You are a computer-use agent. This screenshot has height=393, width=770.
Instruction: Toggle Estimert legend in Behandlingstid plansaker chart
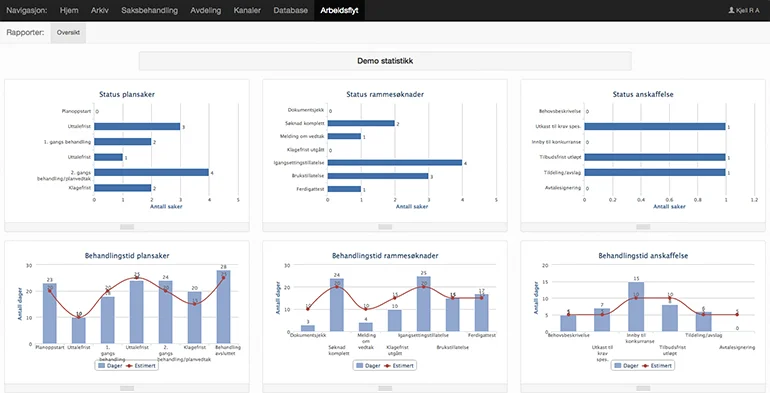[x=141, y=365]
